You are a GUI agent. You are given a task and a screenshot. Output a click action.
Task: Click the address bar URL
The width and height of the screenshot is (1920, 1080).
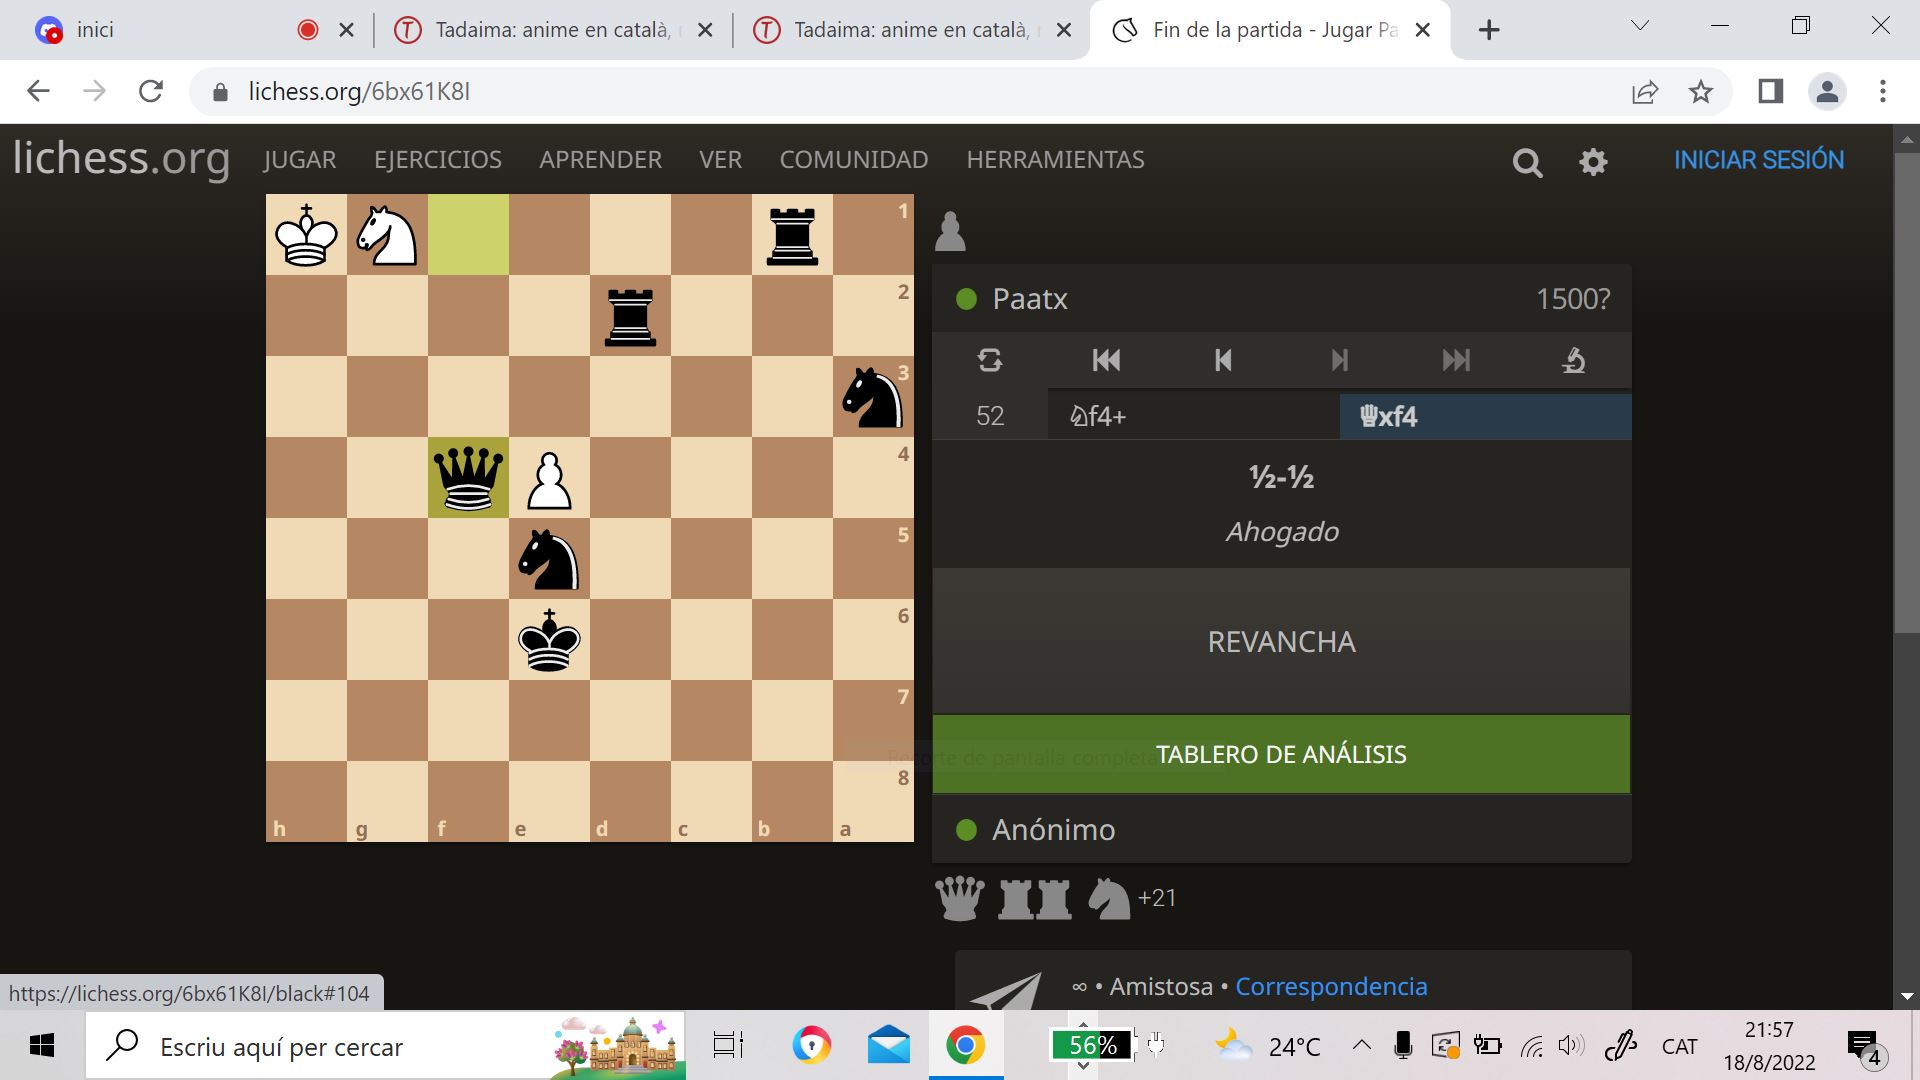click(x=359, y=92)
